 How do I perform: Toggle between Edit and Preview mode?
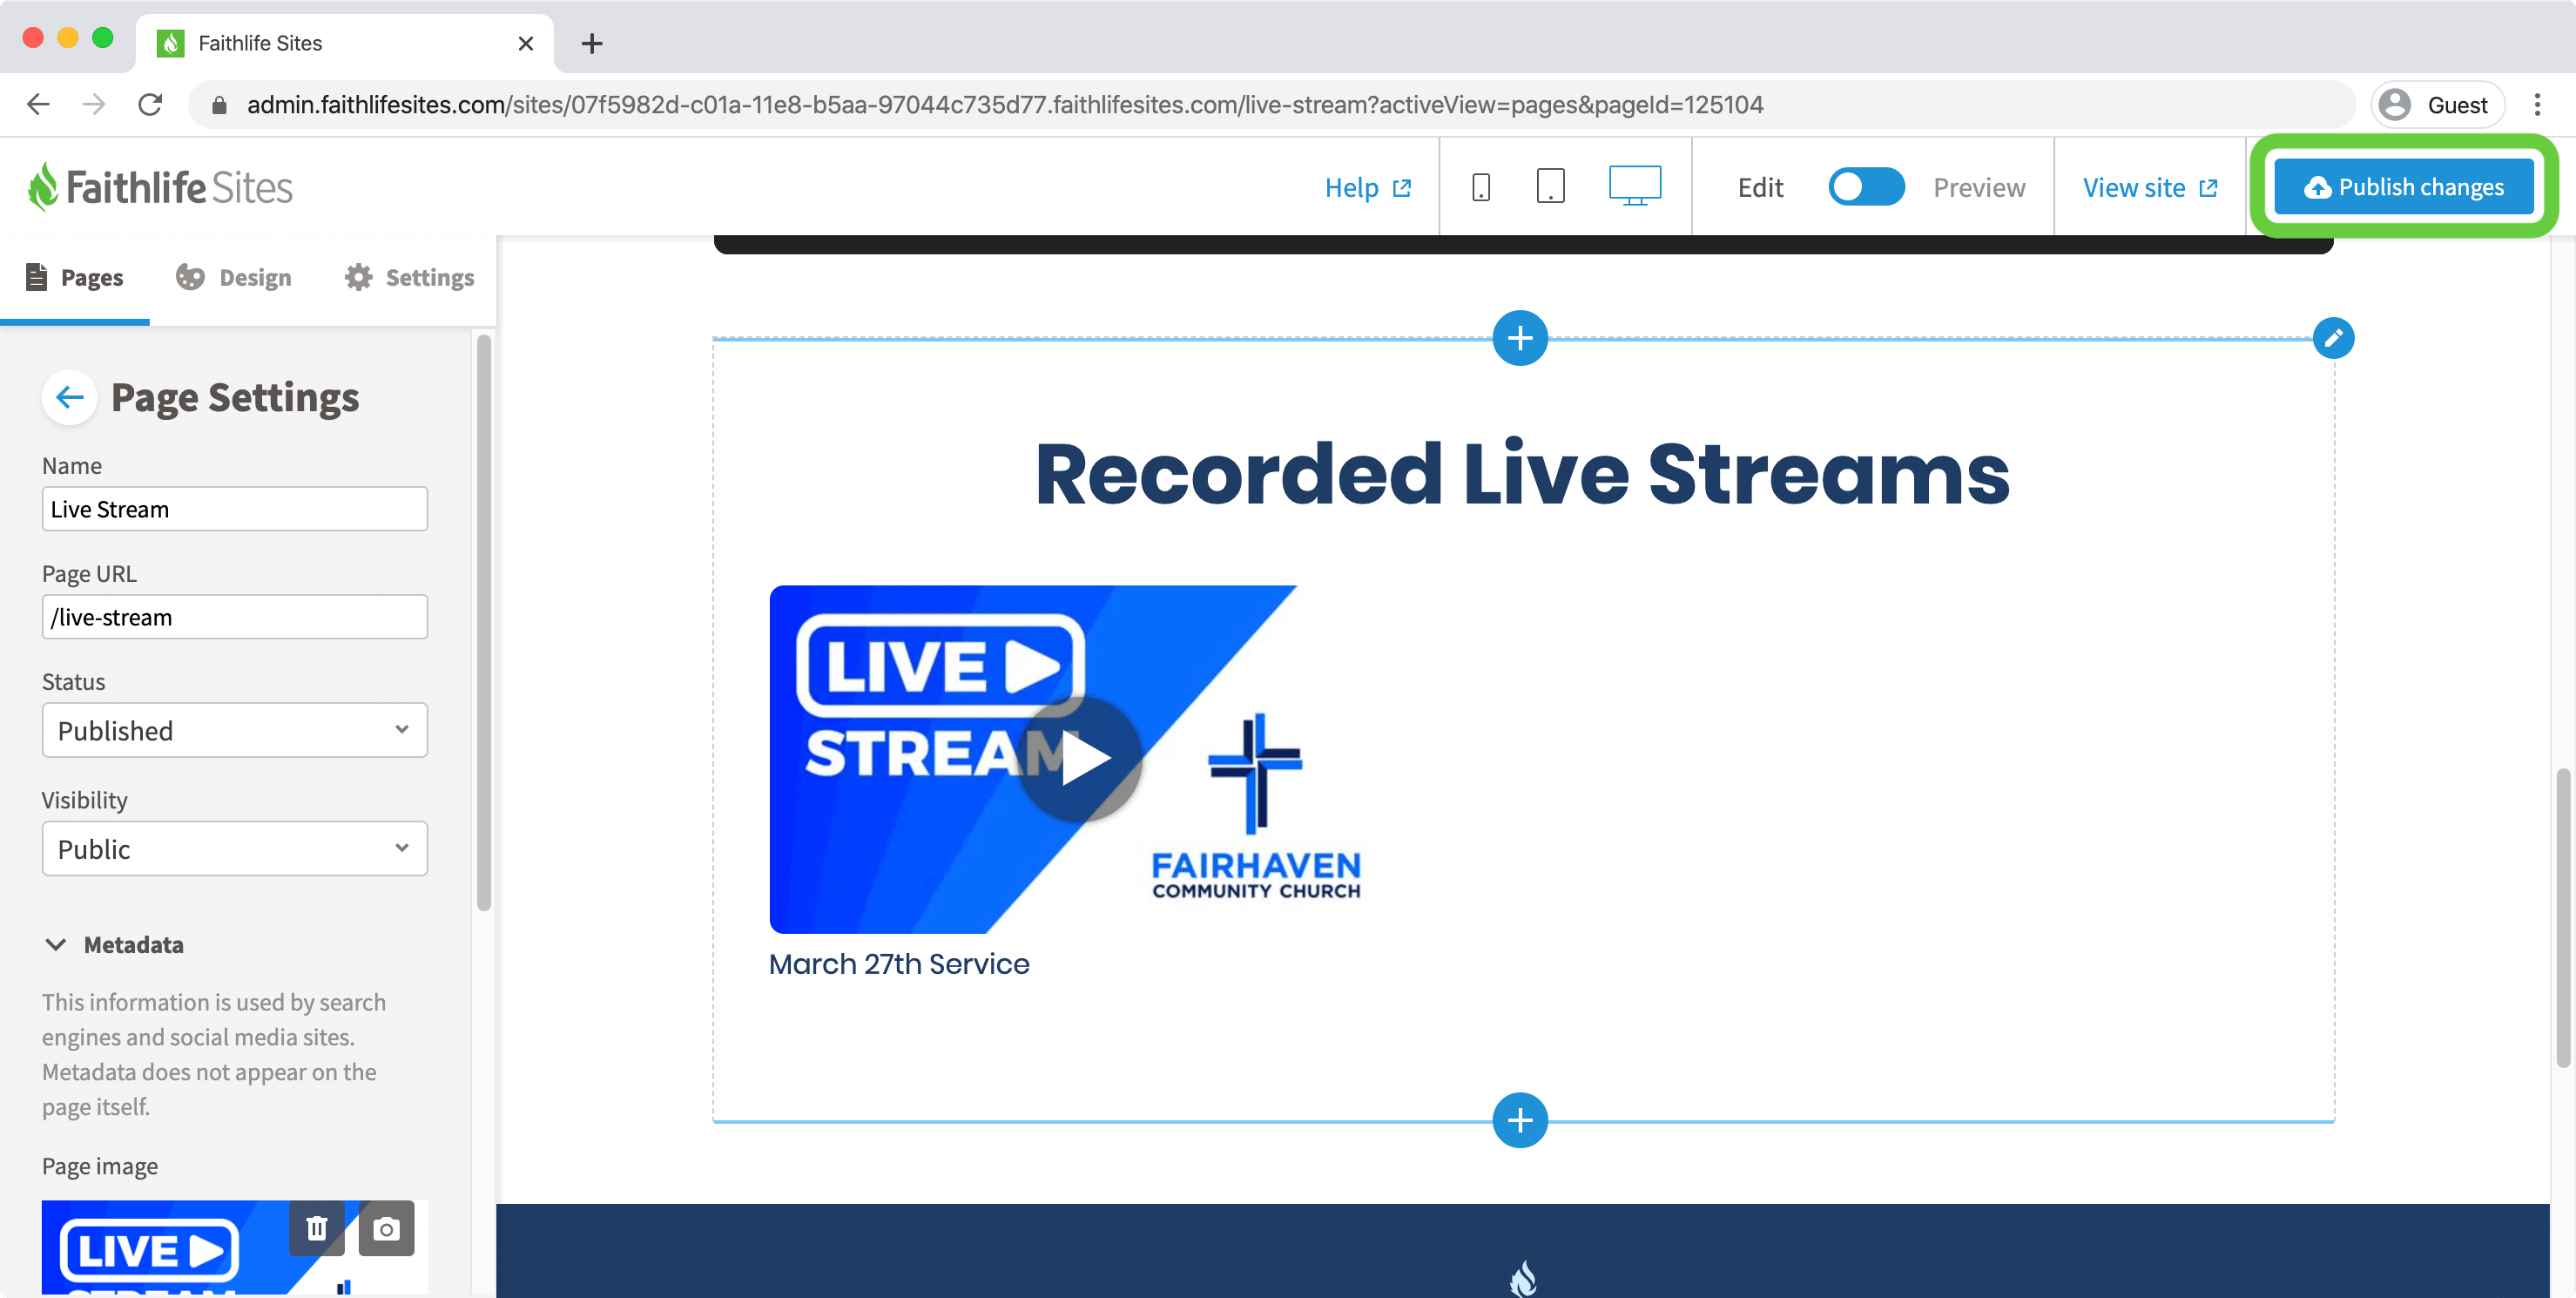pos(1866,187)
